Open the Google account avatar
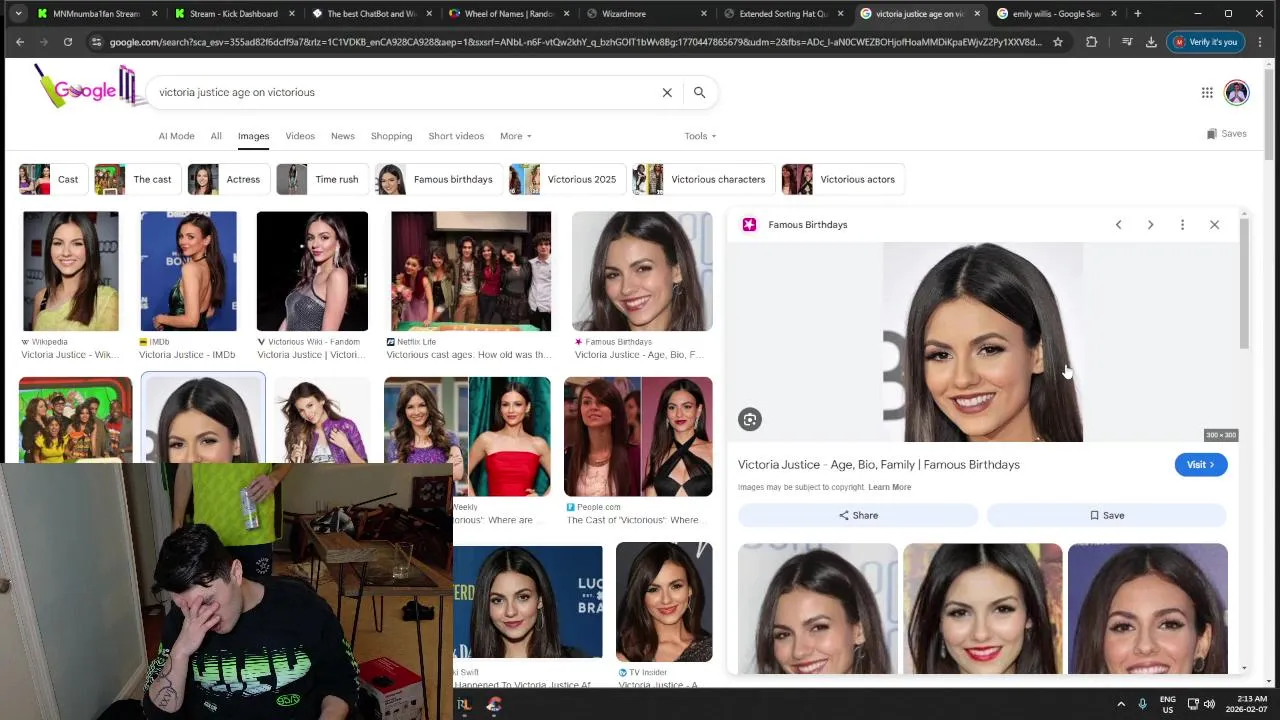 pos(1237,92)
